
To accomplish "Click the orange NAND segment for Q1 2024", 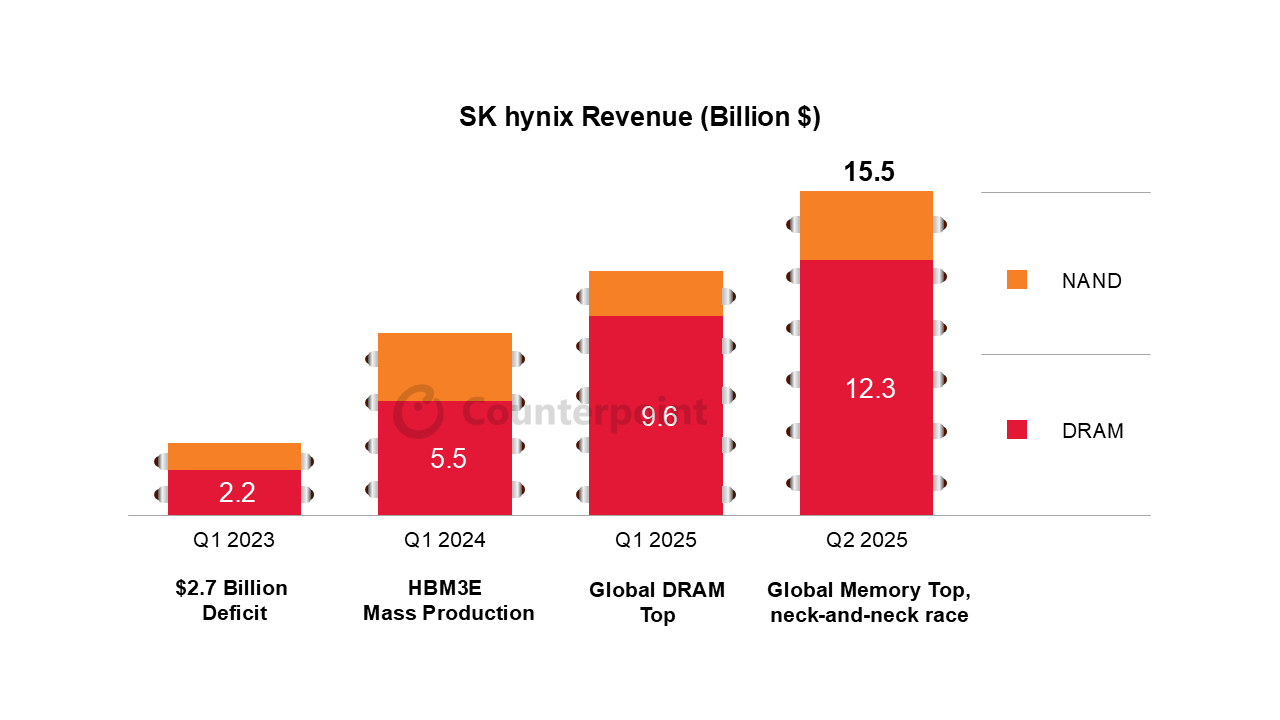I will click(x=445, y=366).
